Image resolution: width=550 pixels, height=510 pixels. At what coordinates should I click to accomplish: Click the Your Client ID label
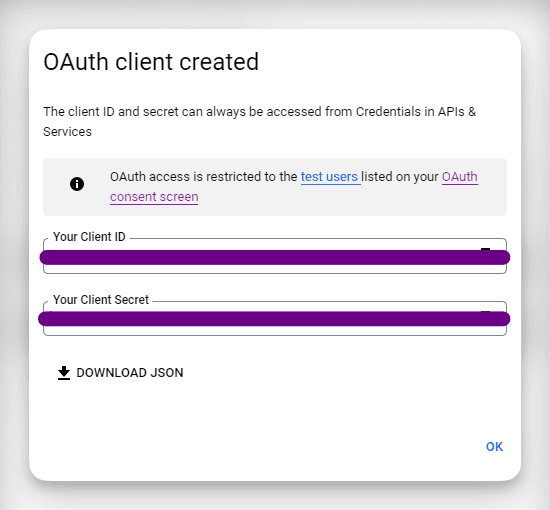(x=89, y=237)
